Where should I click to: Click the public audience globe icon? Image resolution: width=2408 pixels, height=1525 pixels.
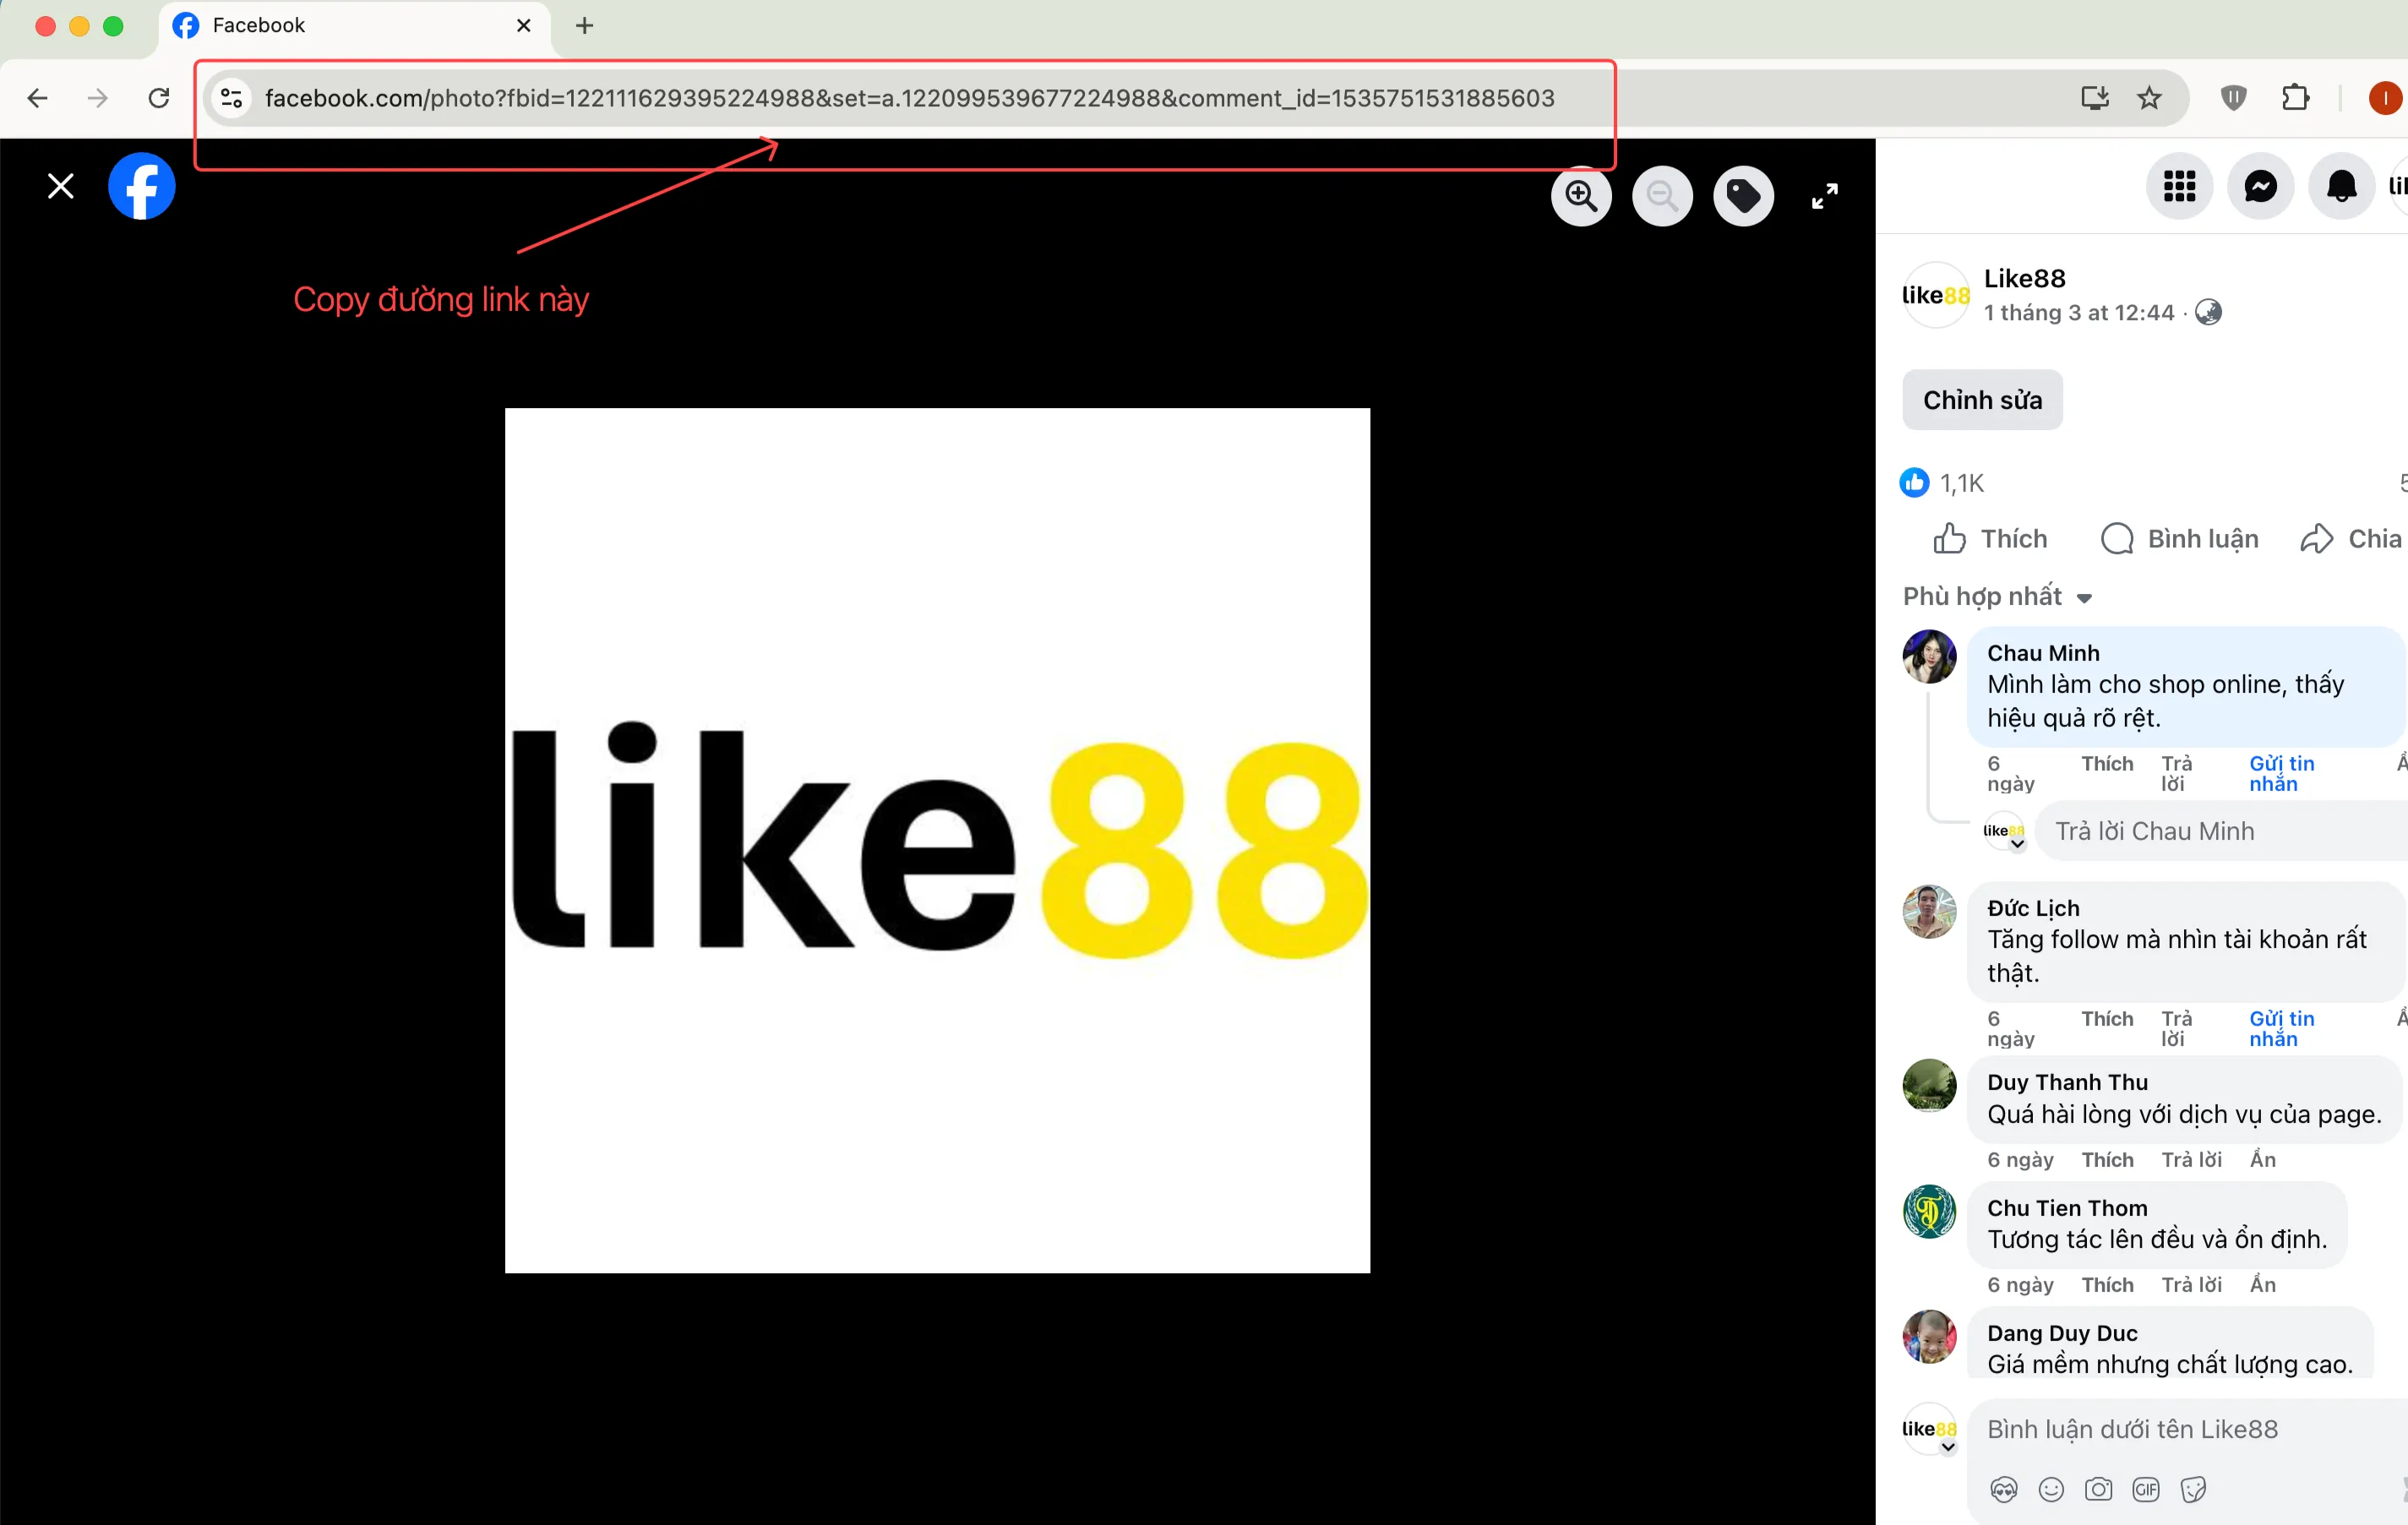coord(2208,313)
